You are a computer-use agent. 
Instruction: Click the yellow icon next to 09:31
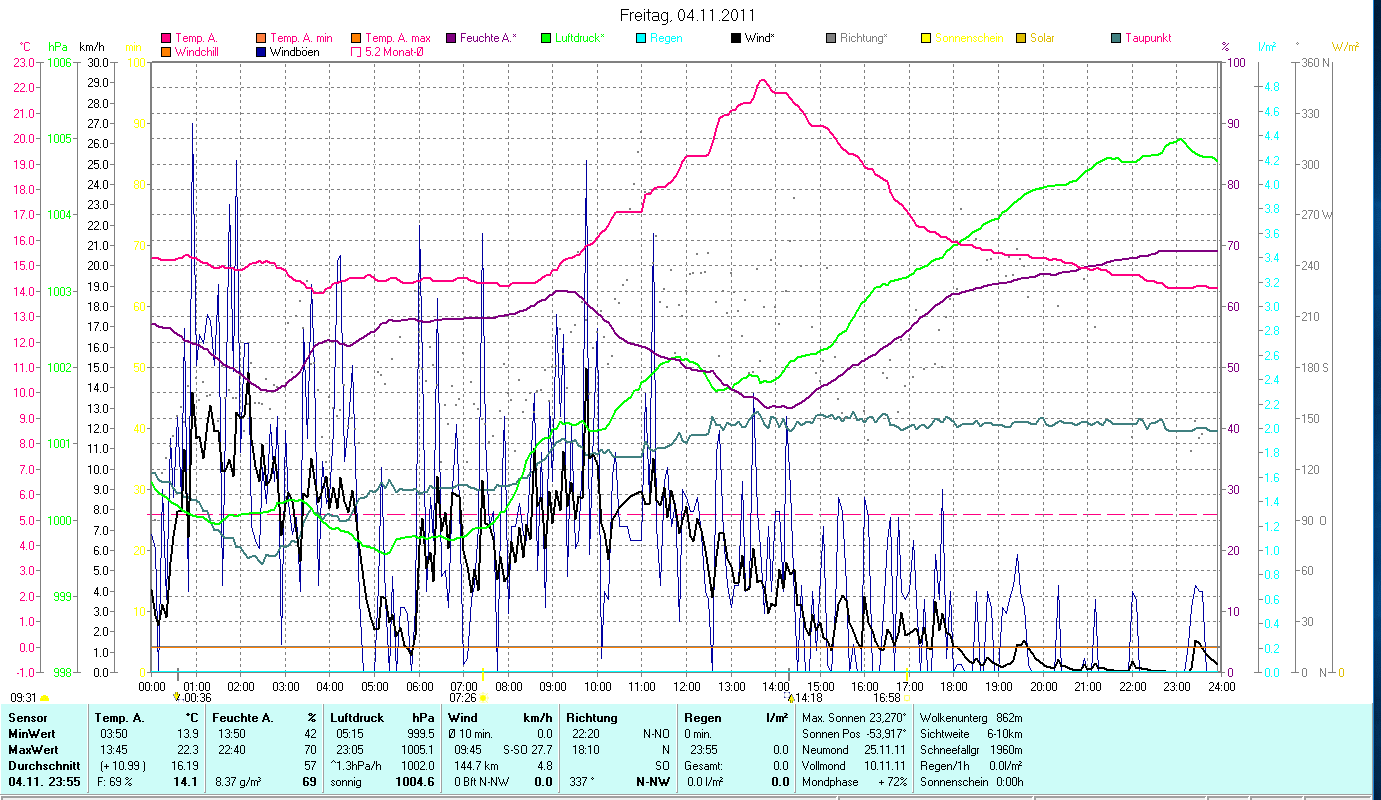coord(45,698)
